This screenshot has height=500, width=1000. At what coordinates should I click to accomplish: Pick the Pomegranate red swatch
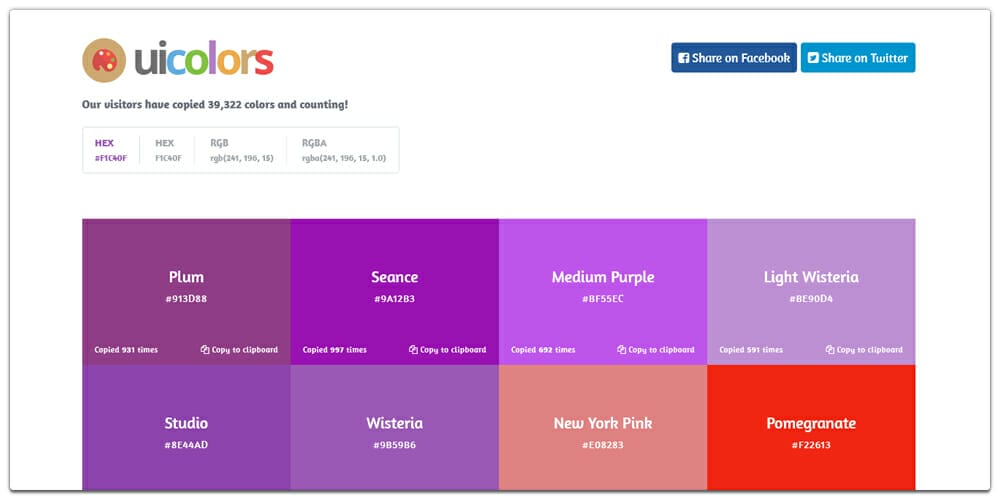pos(811,428)
